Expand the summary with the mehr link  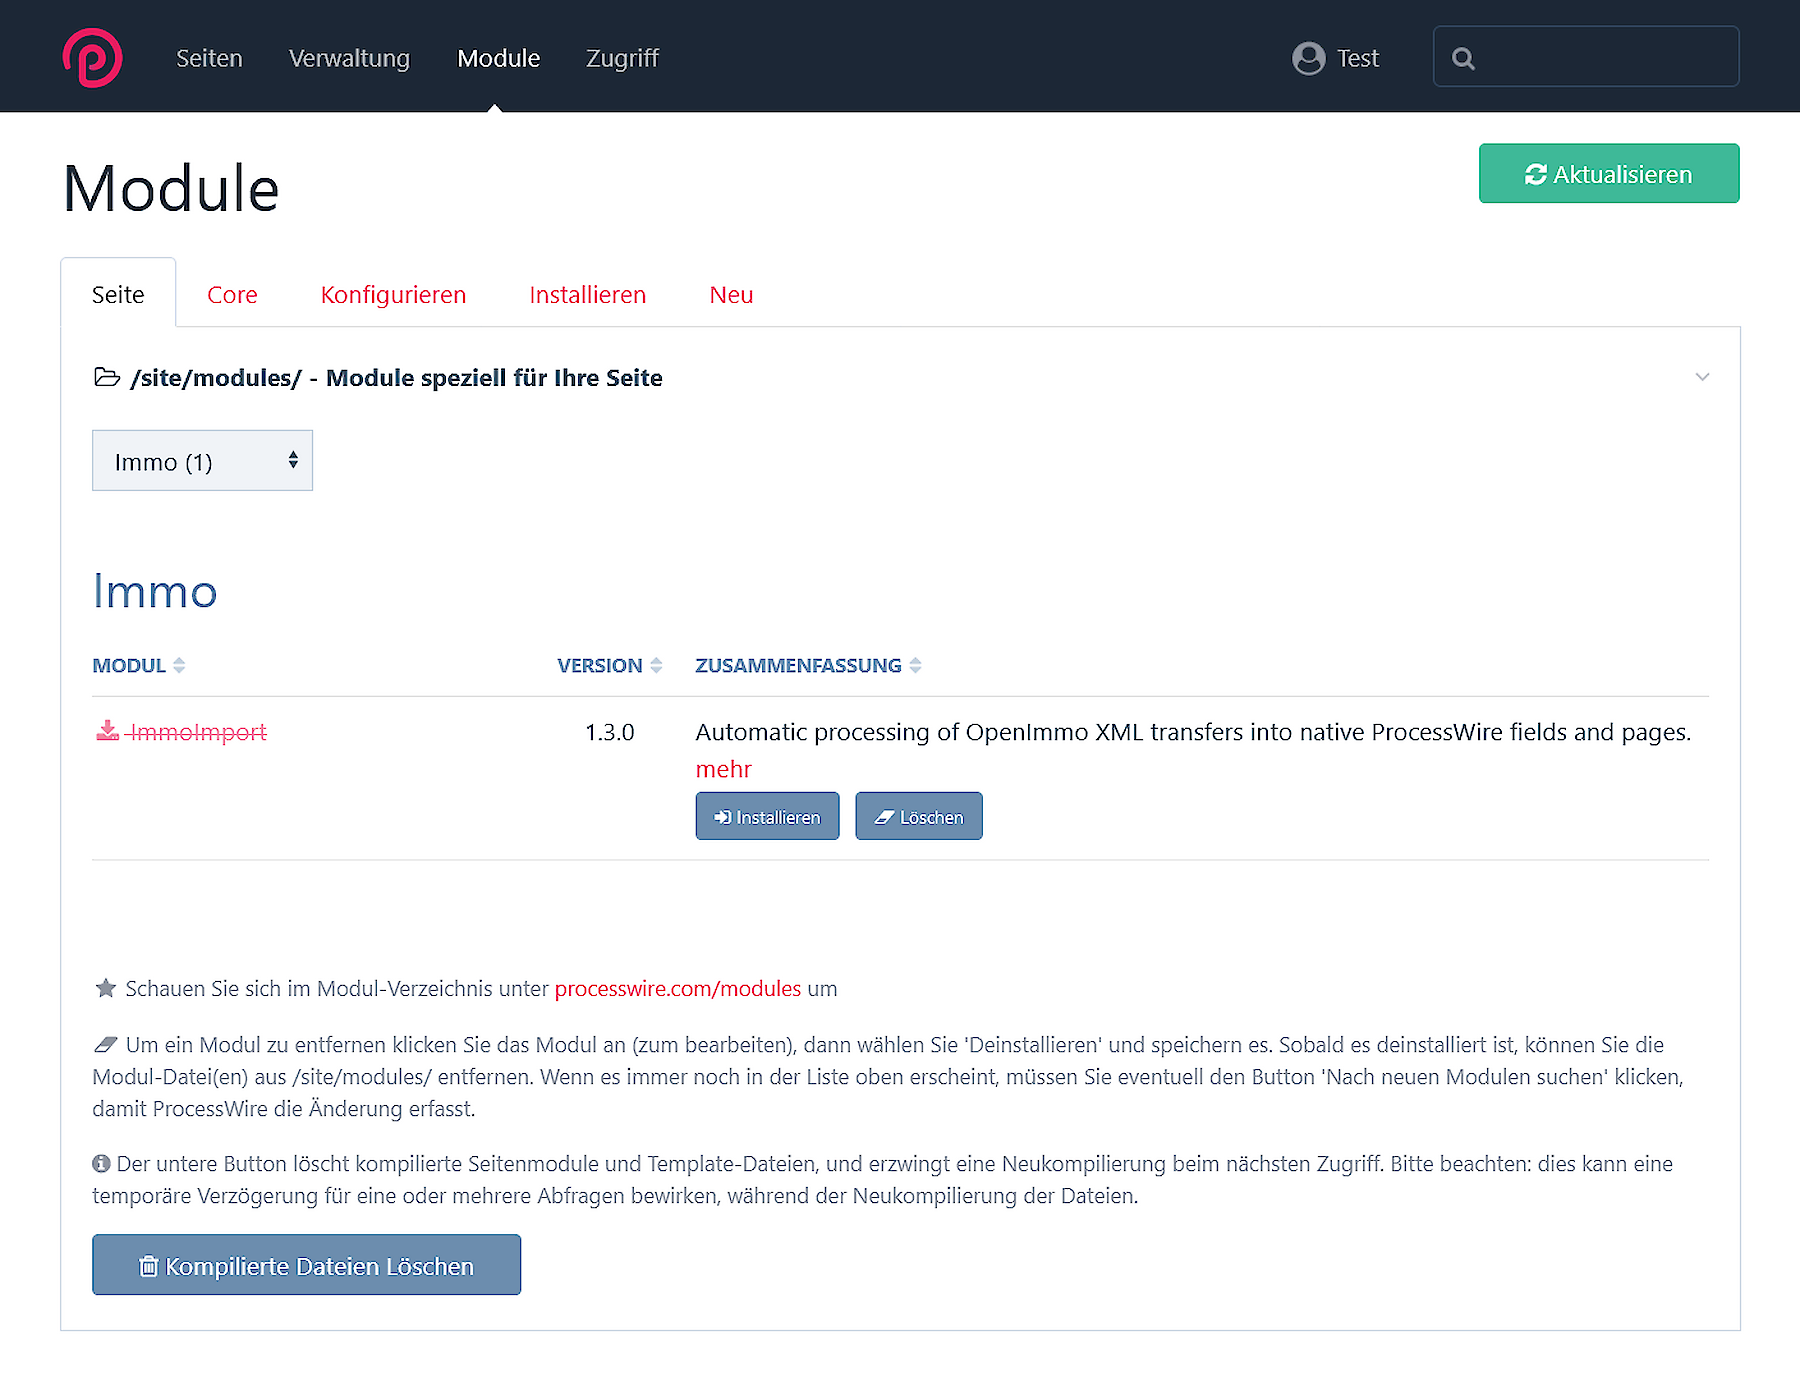click(722, 768)
